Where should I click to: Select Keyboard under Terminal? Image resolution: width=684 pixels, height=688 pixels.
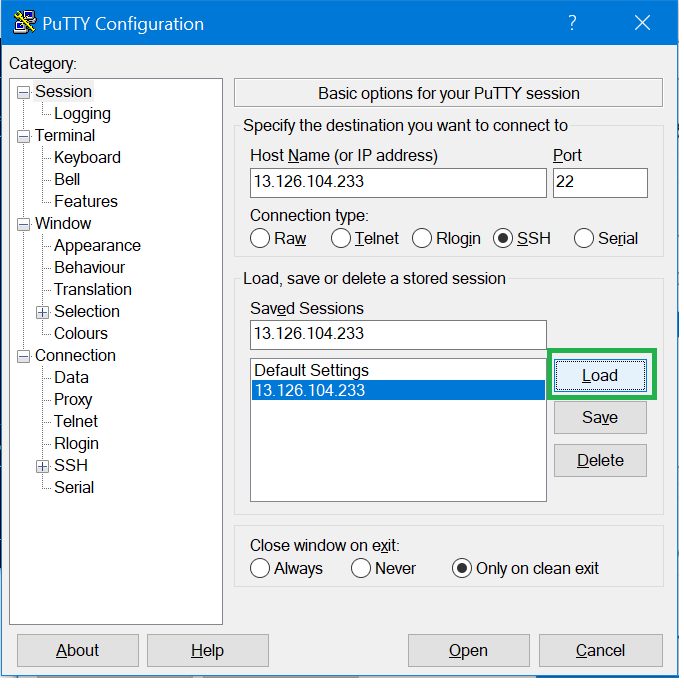(87, 158)
